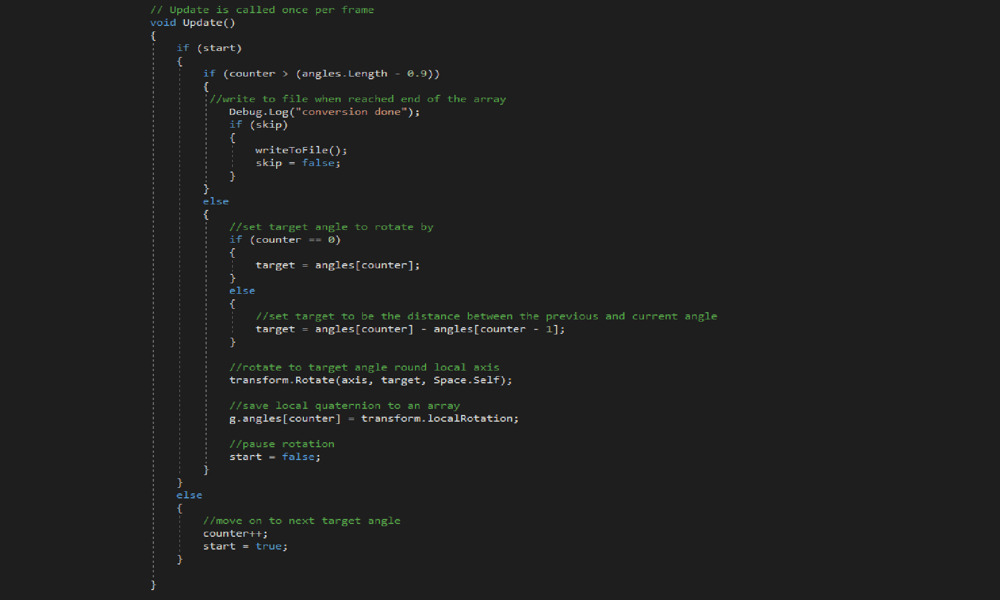
Task: Click the "if (skip)" statement
Action: pos(258,125)
